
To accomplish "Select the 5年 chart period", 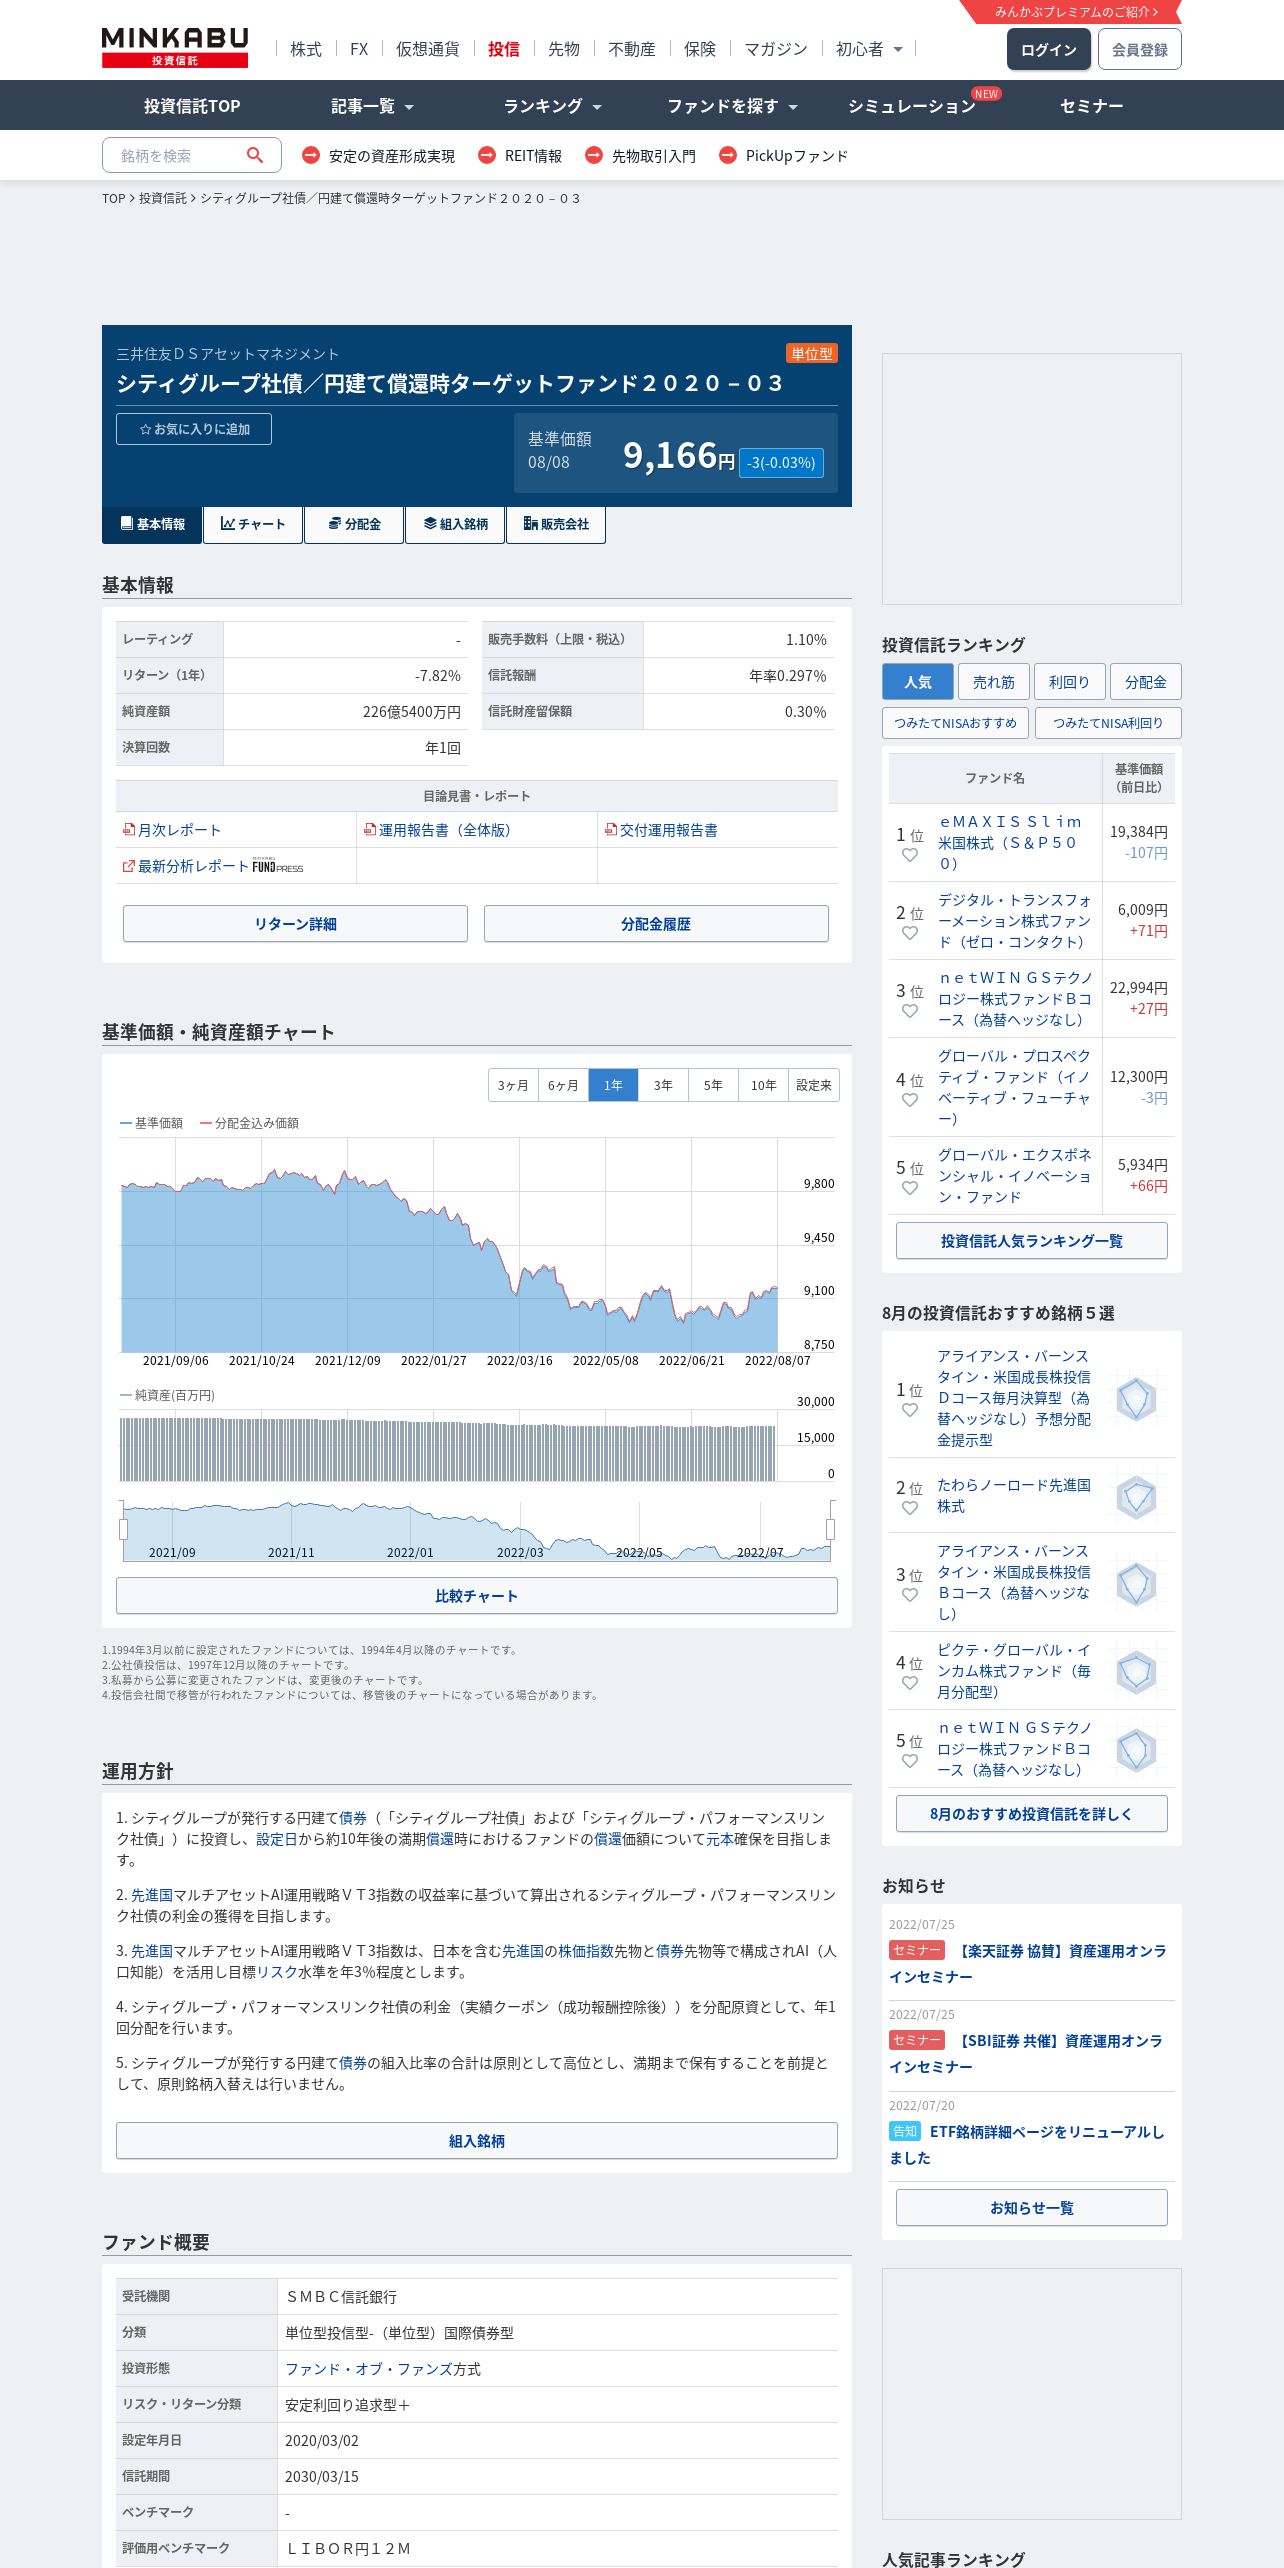I will point(713,1085).
